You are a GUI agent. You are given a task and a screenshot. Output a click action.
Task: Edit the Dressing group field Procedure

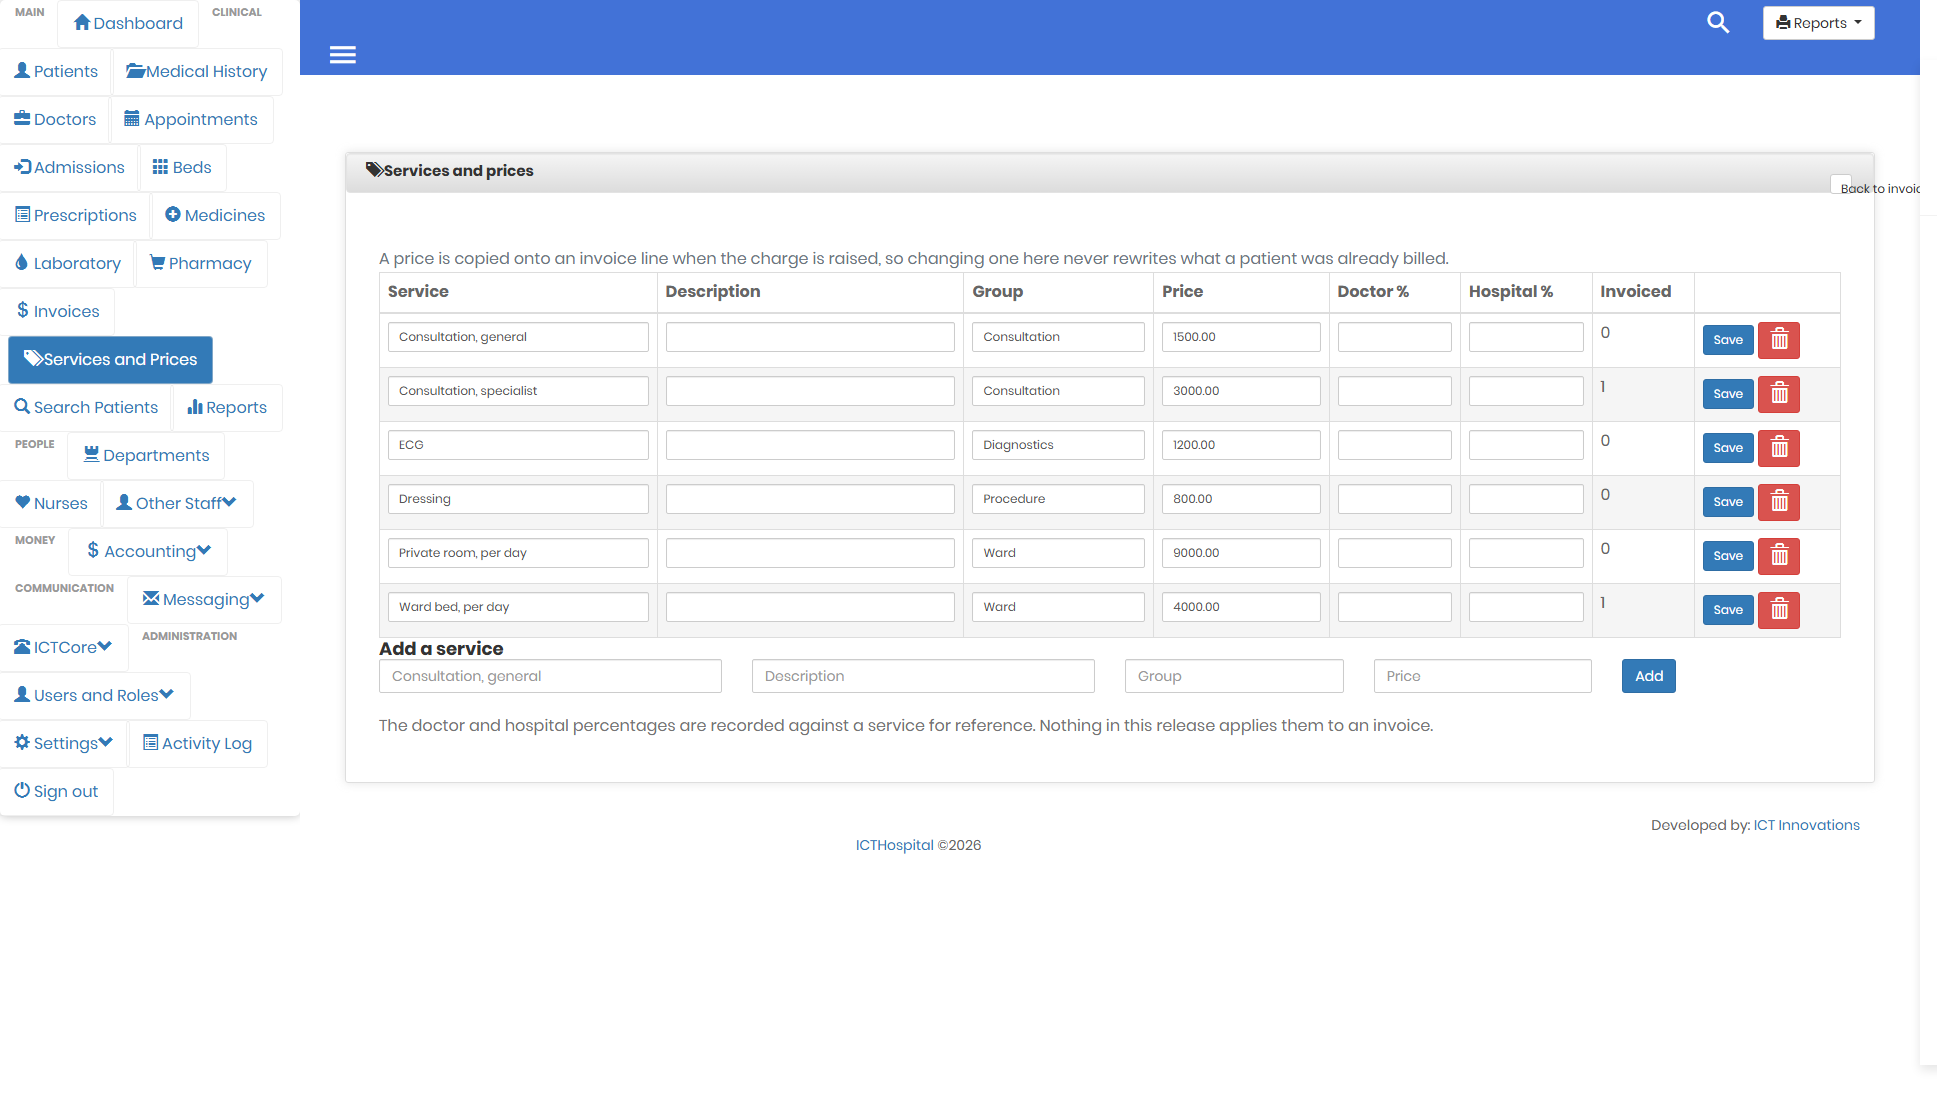[x=1058, y=499]
